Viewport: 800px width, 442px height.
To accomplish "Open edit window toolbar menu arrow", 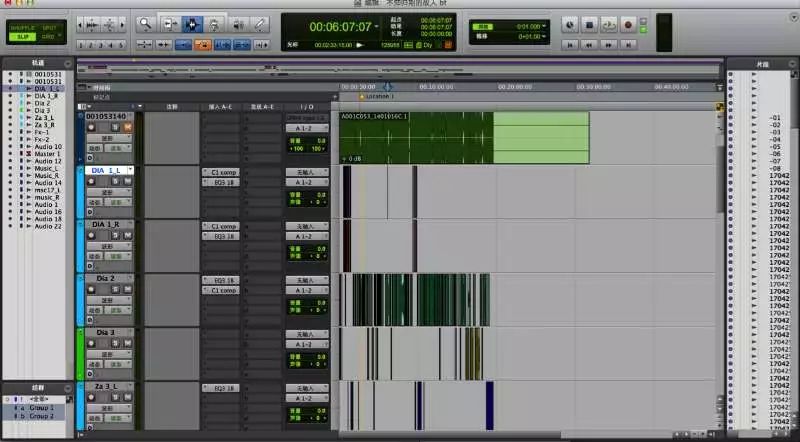I will [793, 17].
